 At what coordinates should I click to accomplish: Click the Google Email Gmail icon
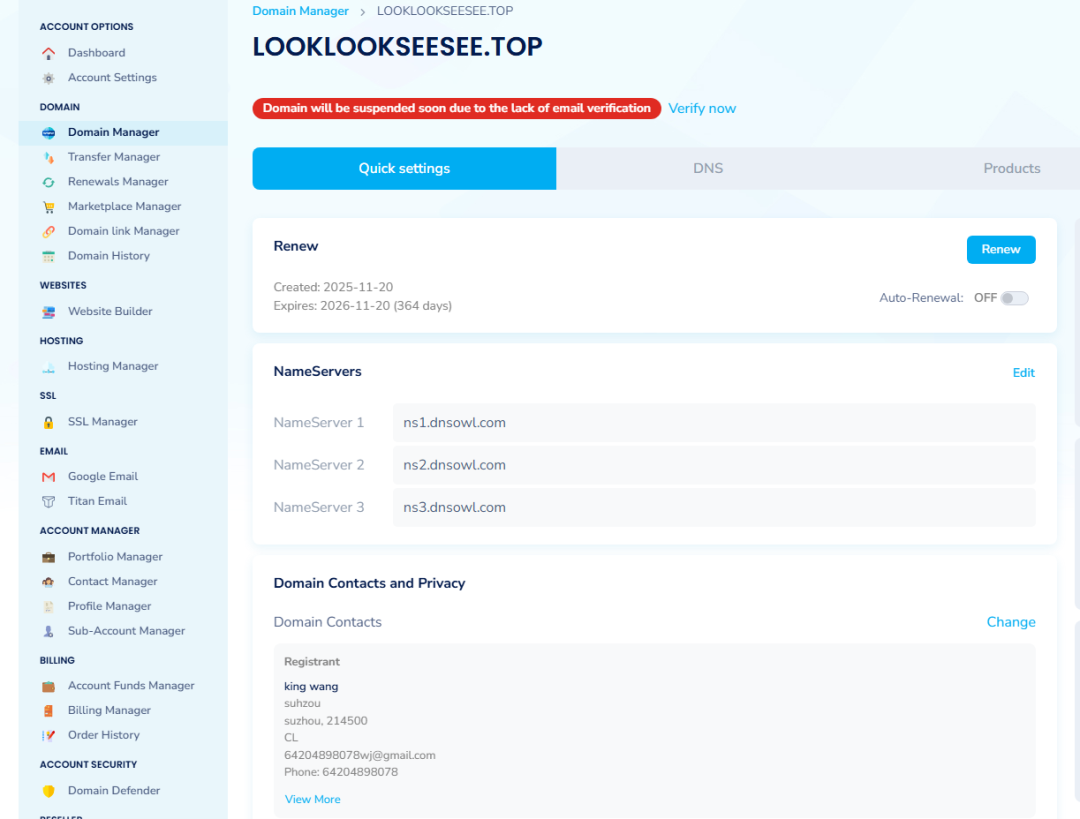48,477
